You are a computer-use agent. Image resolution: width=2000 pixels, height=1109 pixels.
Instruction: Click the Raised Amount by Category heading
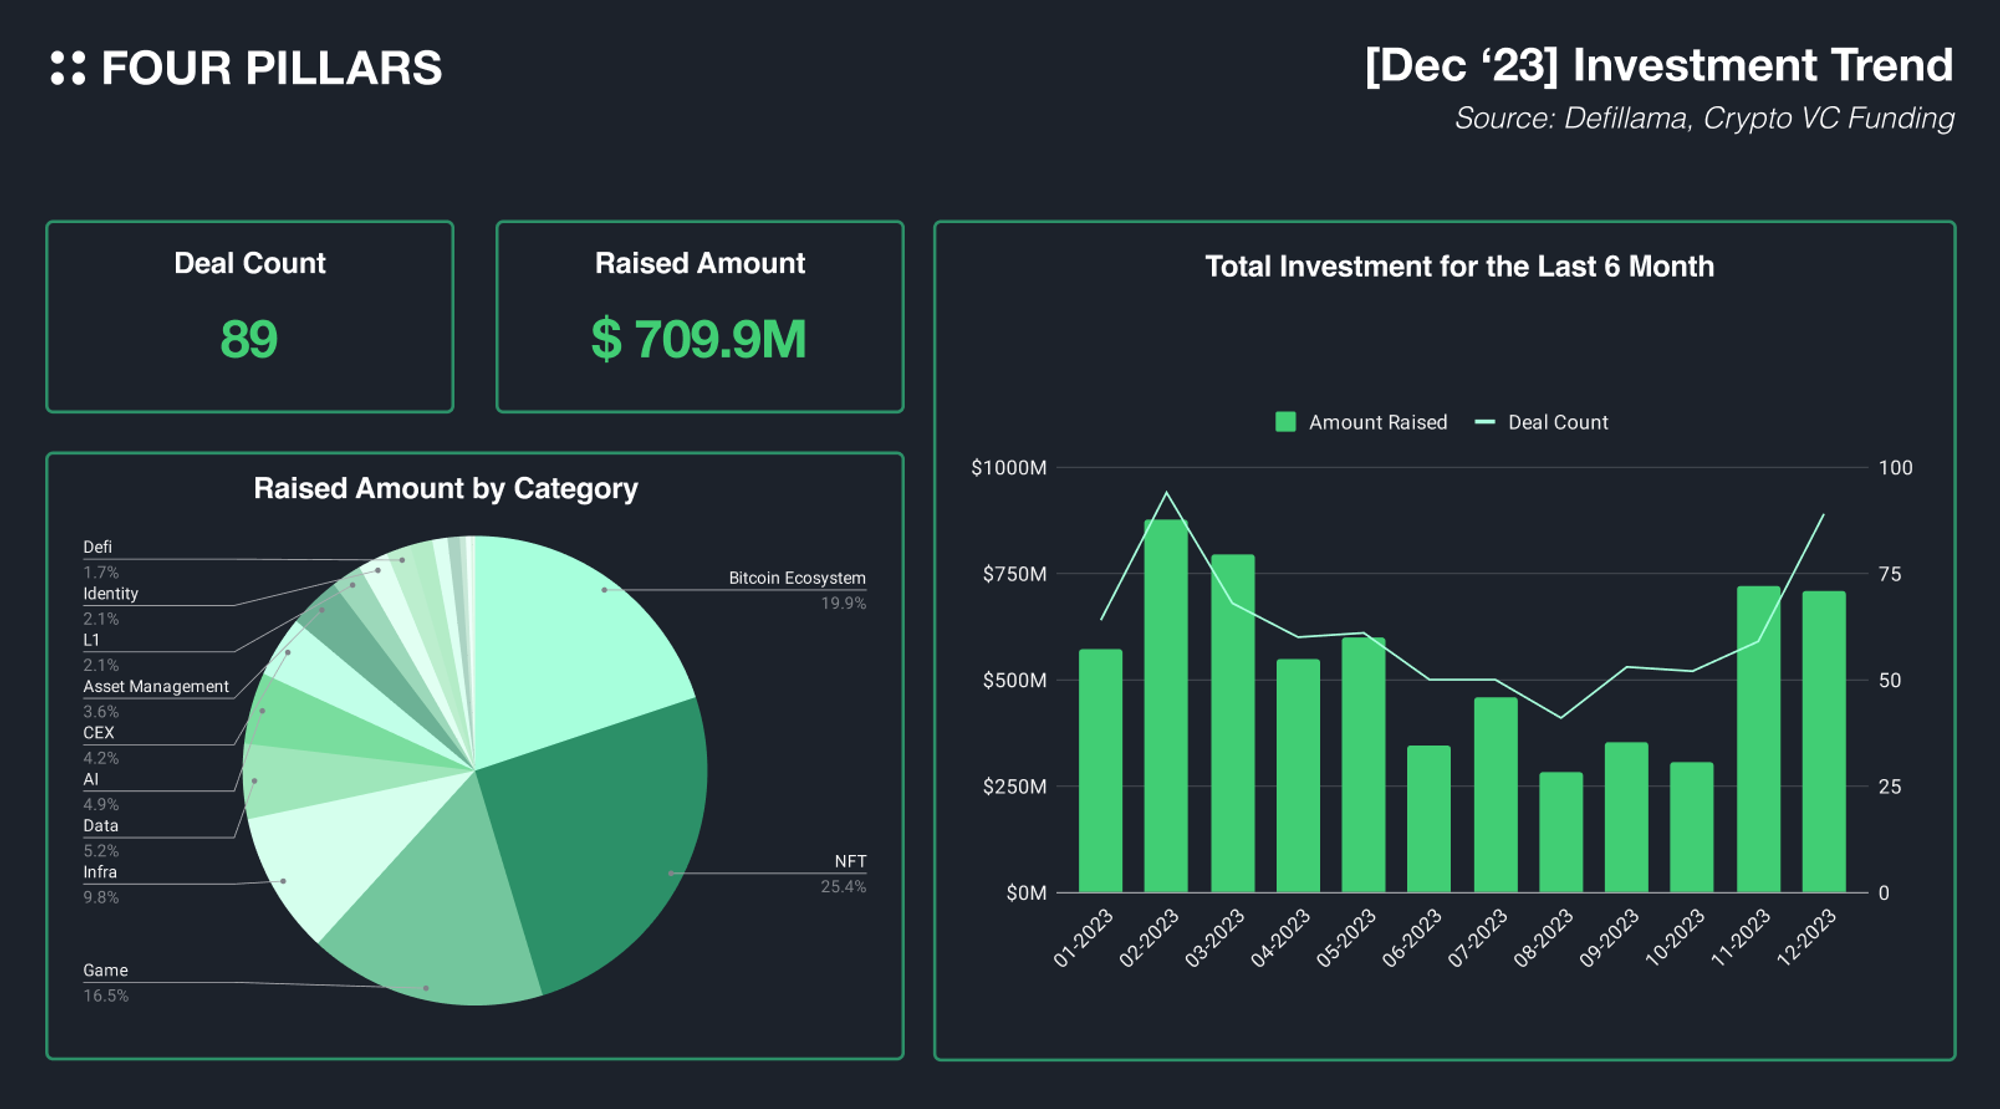445,488
